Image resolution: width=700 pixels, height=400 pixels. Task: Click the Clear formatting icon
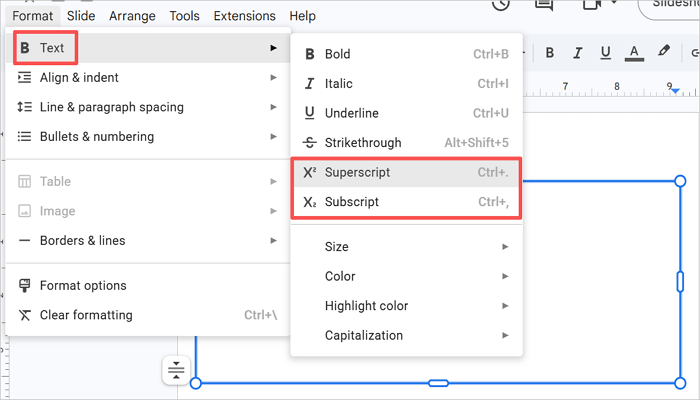tap(25, 315)
